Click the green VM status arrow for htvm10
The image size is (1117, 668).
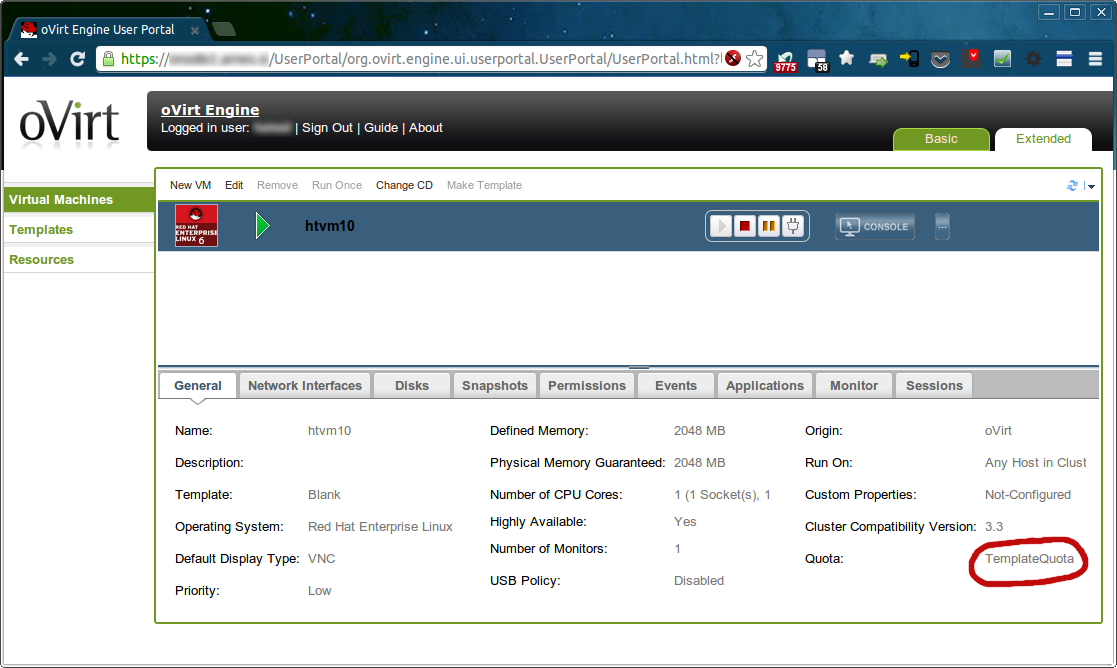coord(263,226)
